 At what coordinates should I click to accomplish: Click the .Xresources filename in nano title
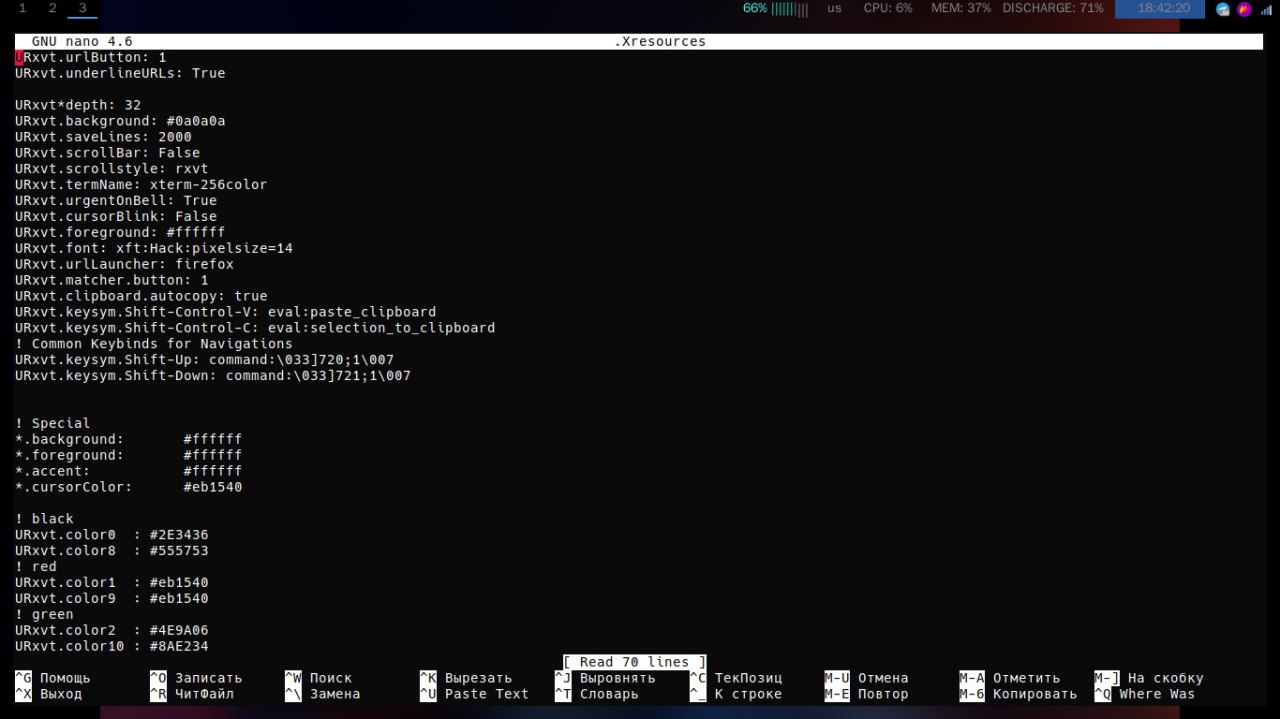660,41
